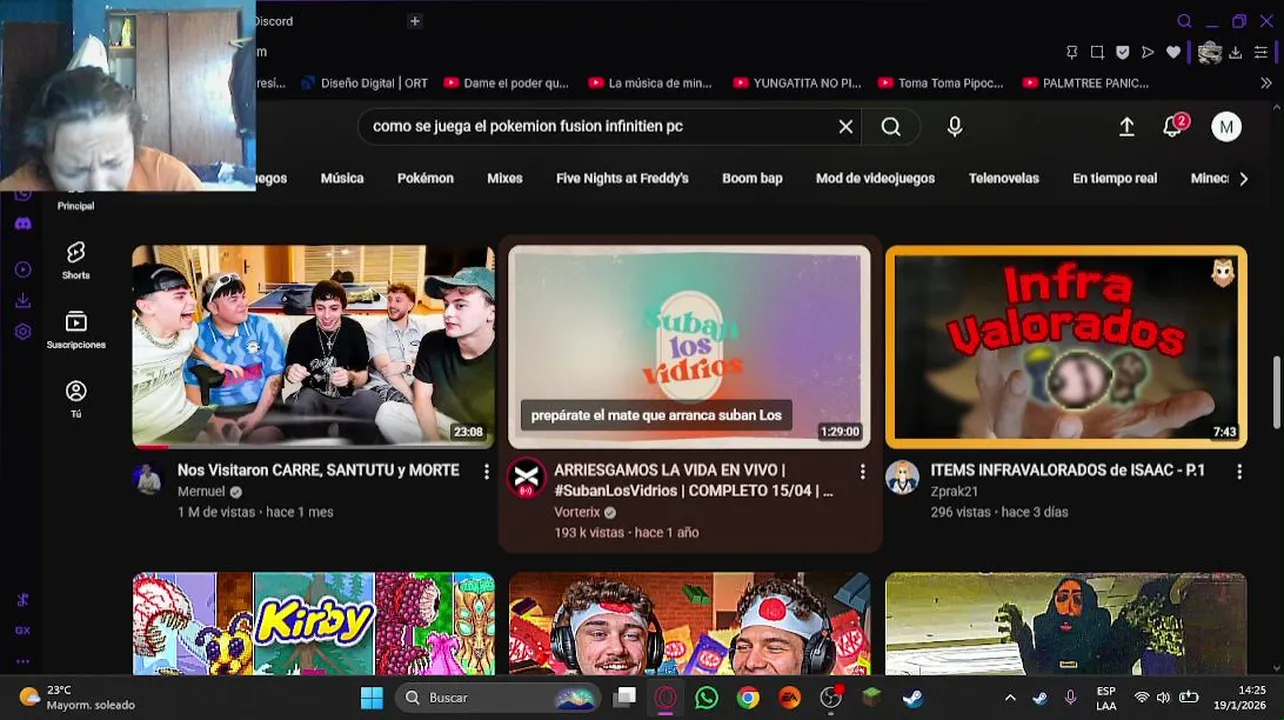Open the Tú profile section
Image resolution: width=1284 pixels, height=720 pixels.
pyautogui.click(x=76, y=399)
